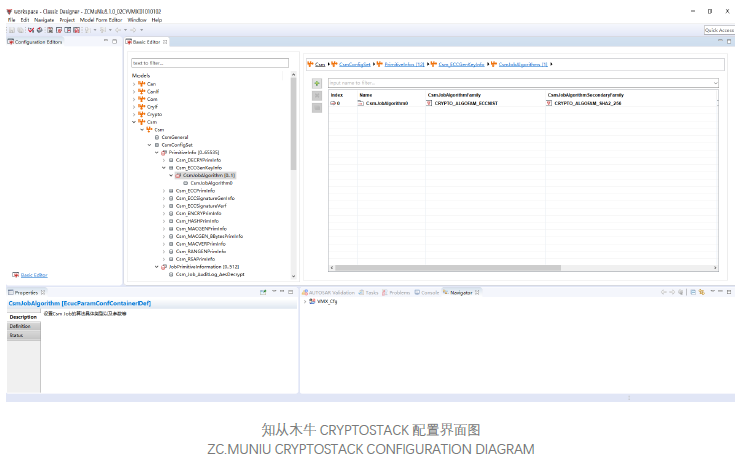Expand the Can model node

[134, 84]
